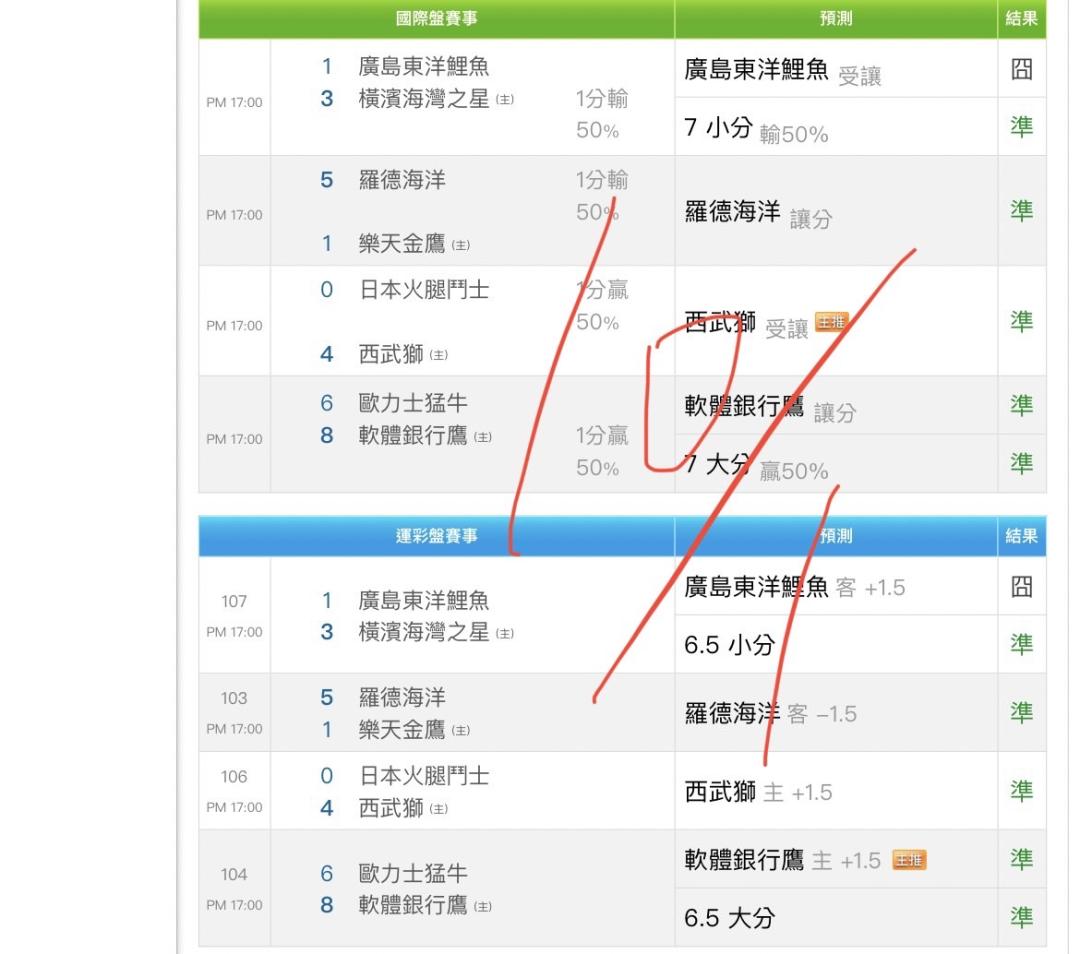The height and width of the screenshot is (954, 1080).
Task: Click the 西武獅 主 +1.5 prediction
Action: [758, 792]
